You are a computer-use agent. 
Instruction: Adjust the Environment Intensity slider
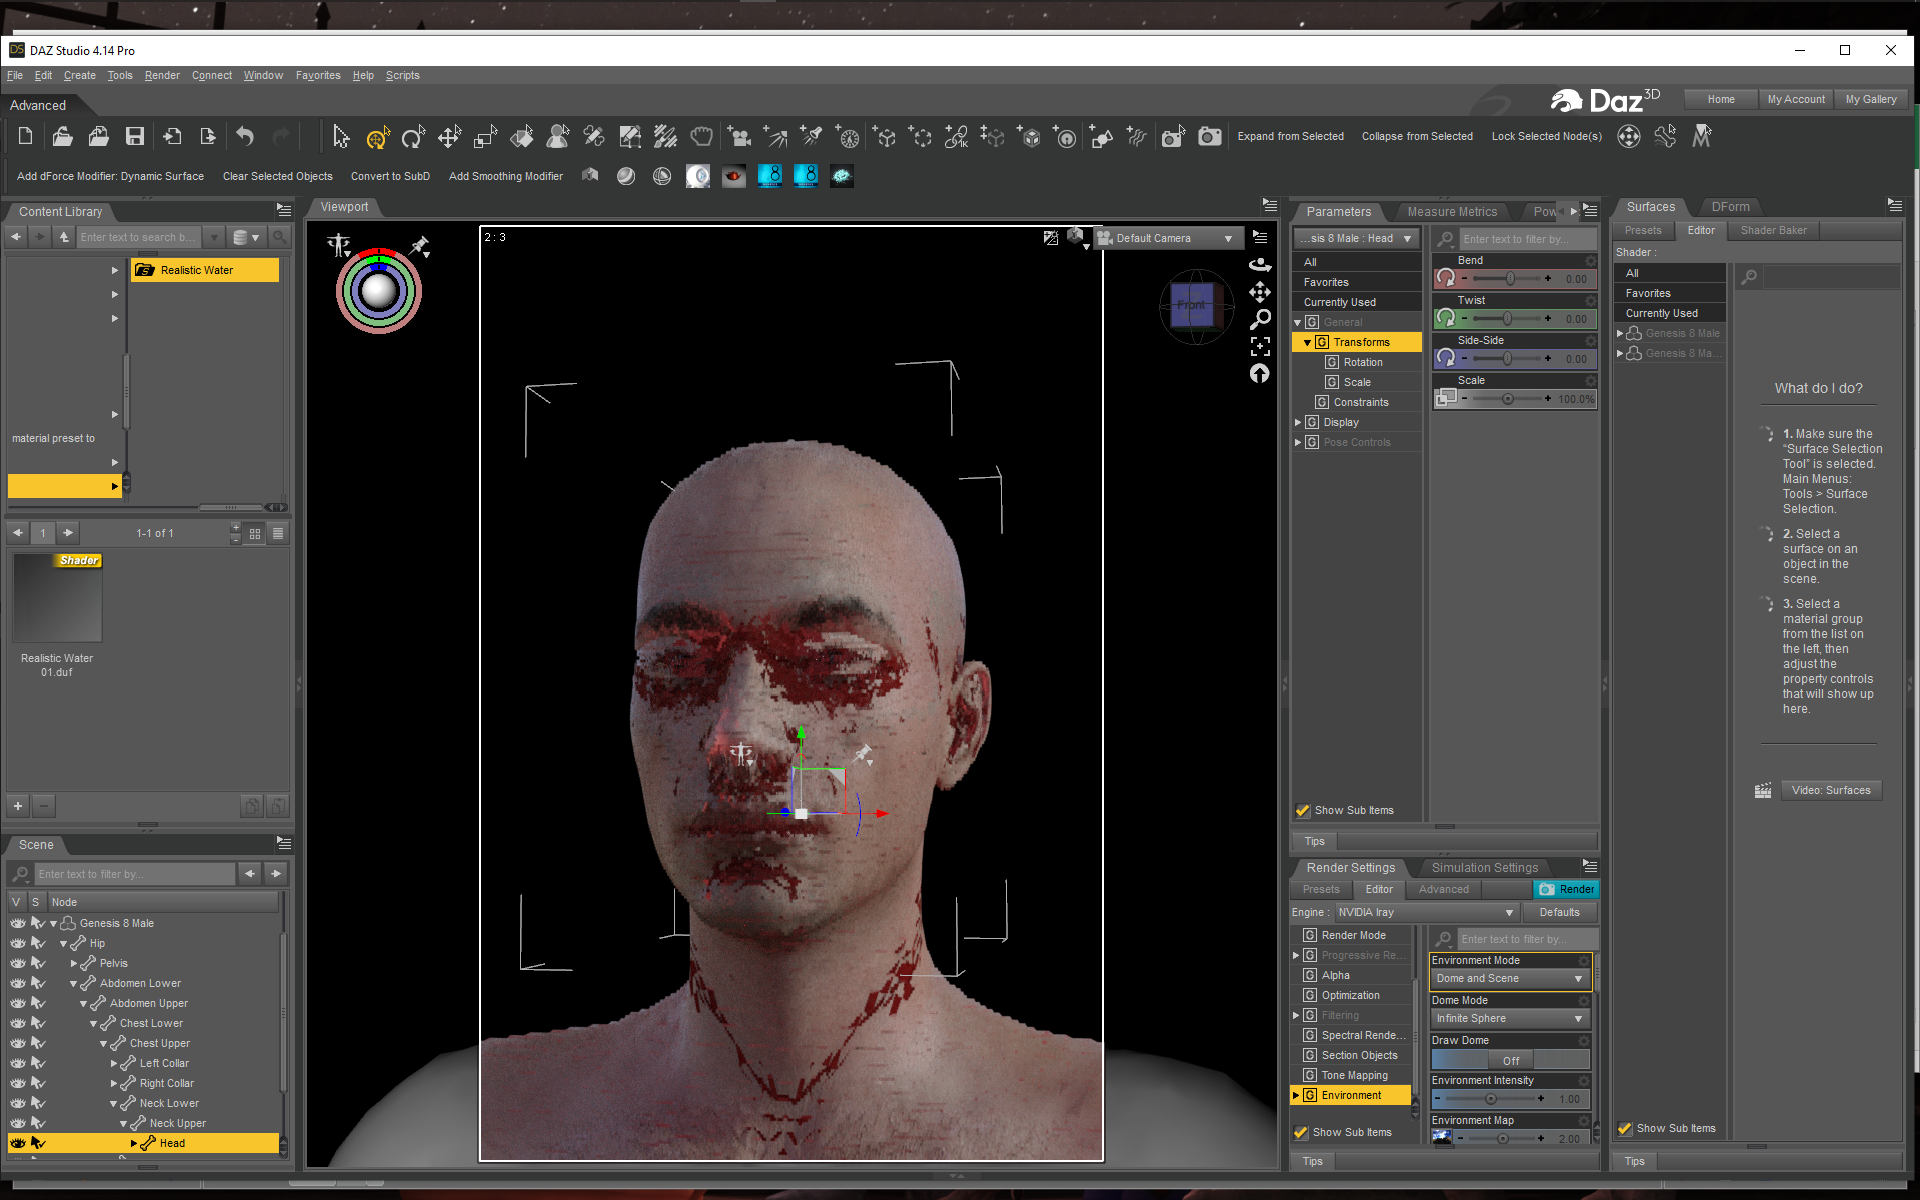[1490, 1098]
